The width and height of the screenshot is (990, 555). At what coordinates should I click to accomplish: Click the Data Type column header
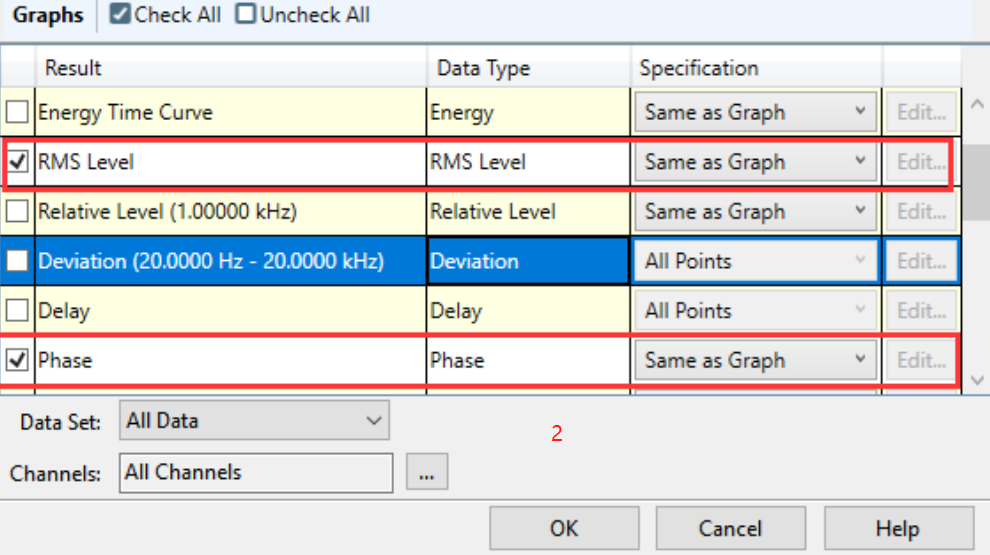(528, 67)
